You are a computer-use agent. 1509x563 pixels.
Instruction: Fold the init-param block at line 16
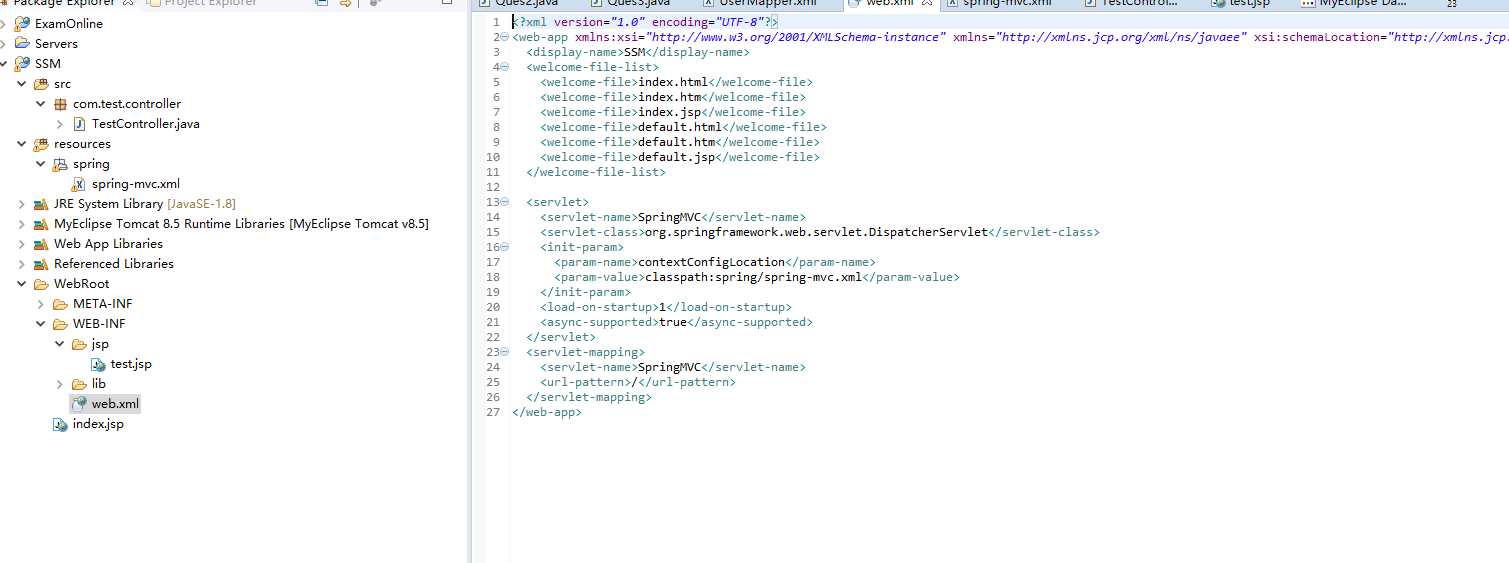point(504,247)
